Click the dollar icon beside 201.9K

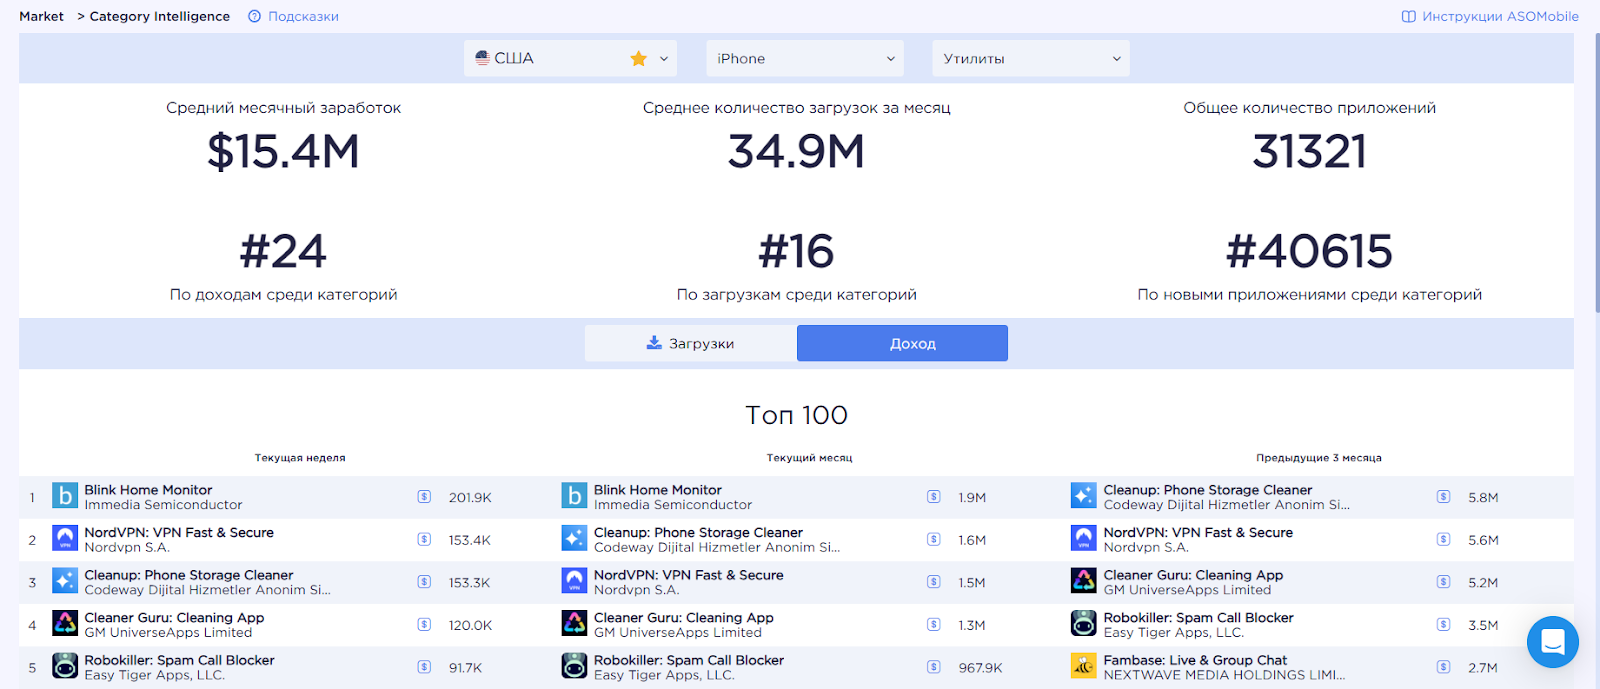click(424, 497)
